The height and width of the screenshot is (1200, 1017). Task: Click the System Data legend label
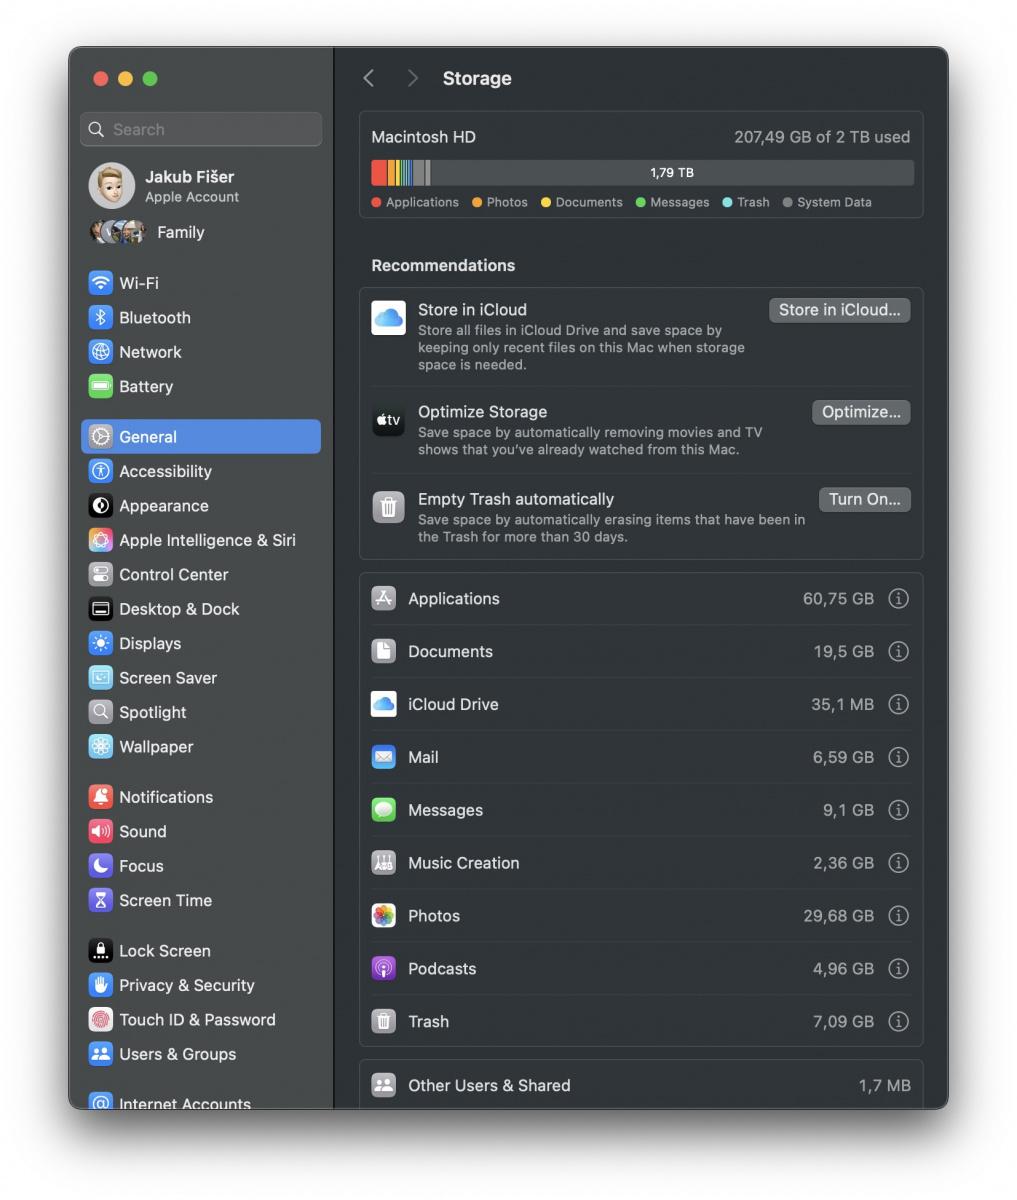[834, 202]
